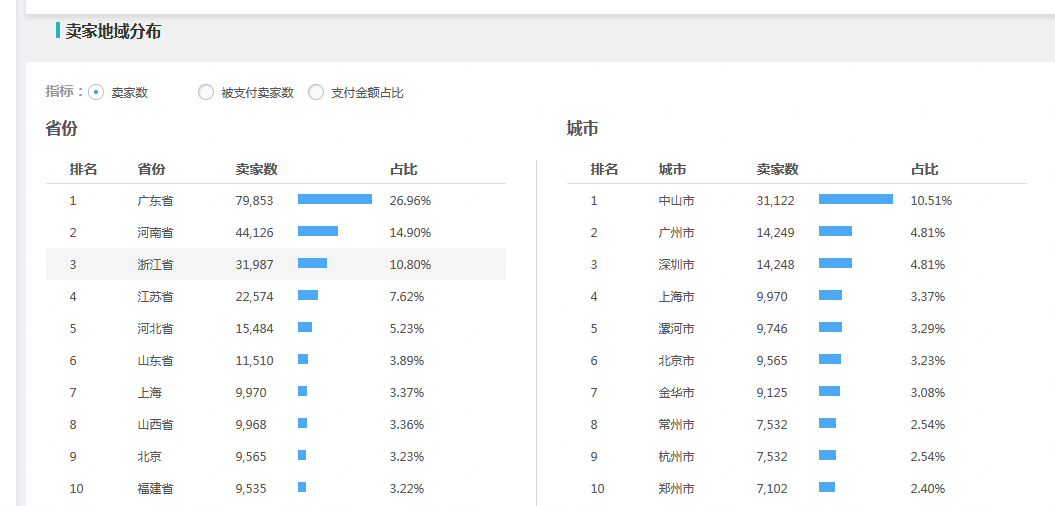The height and width of the screenshot is (506, 1055).
Task: Click the 广东省 province row name
Action: tap(155, 201)
